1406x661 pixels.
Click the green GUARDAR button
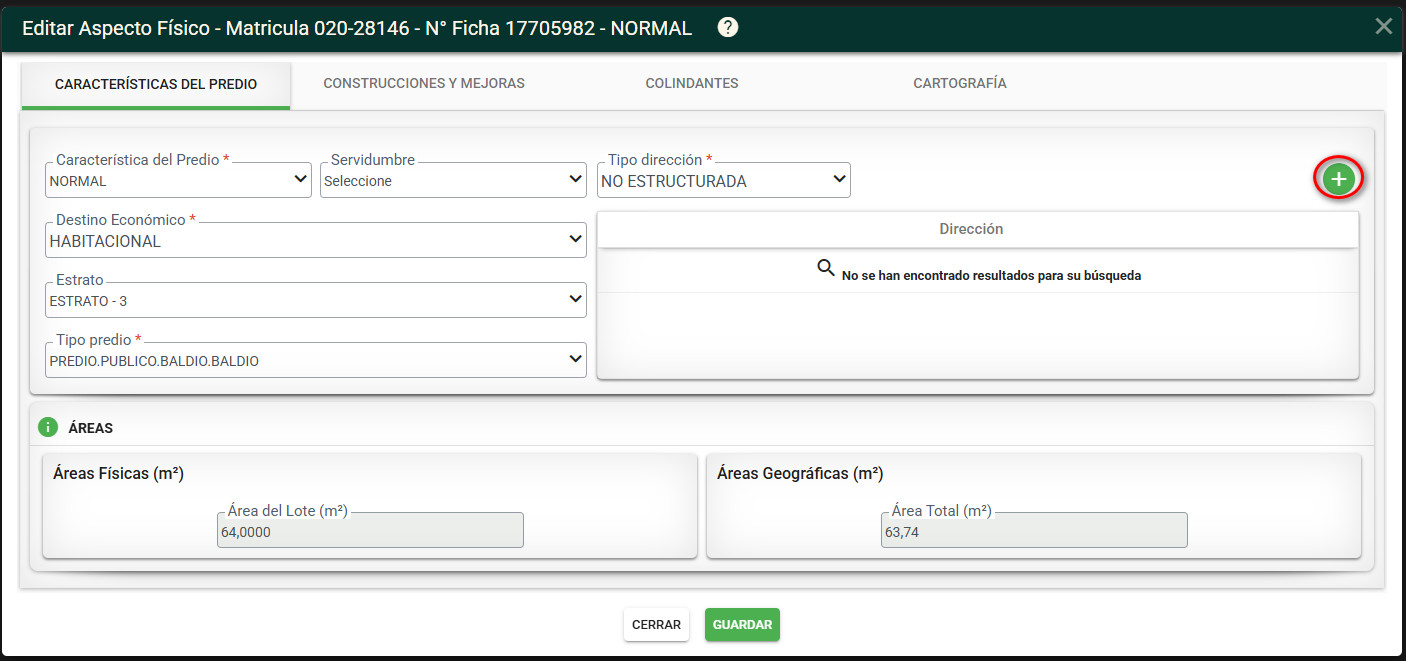(742, 625)
